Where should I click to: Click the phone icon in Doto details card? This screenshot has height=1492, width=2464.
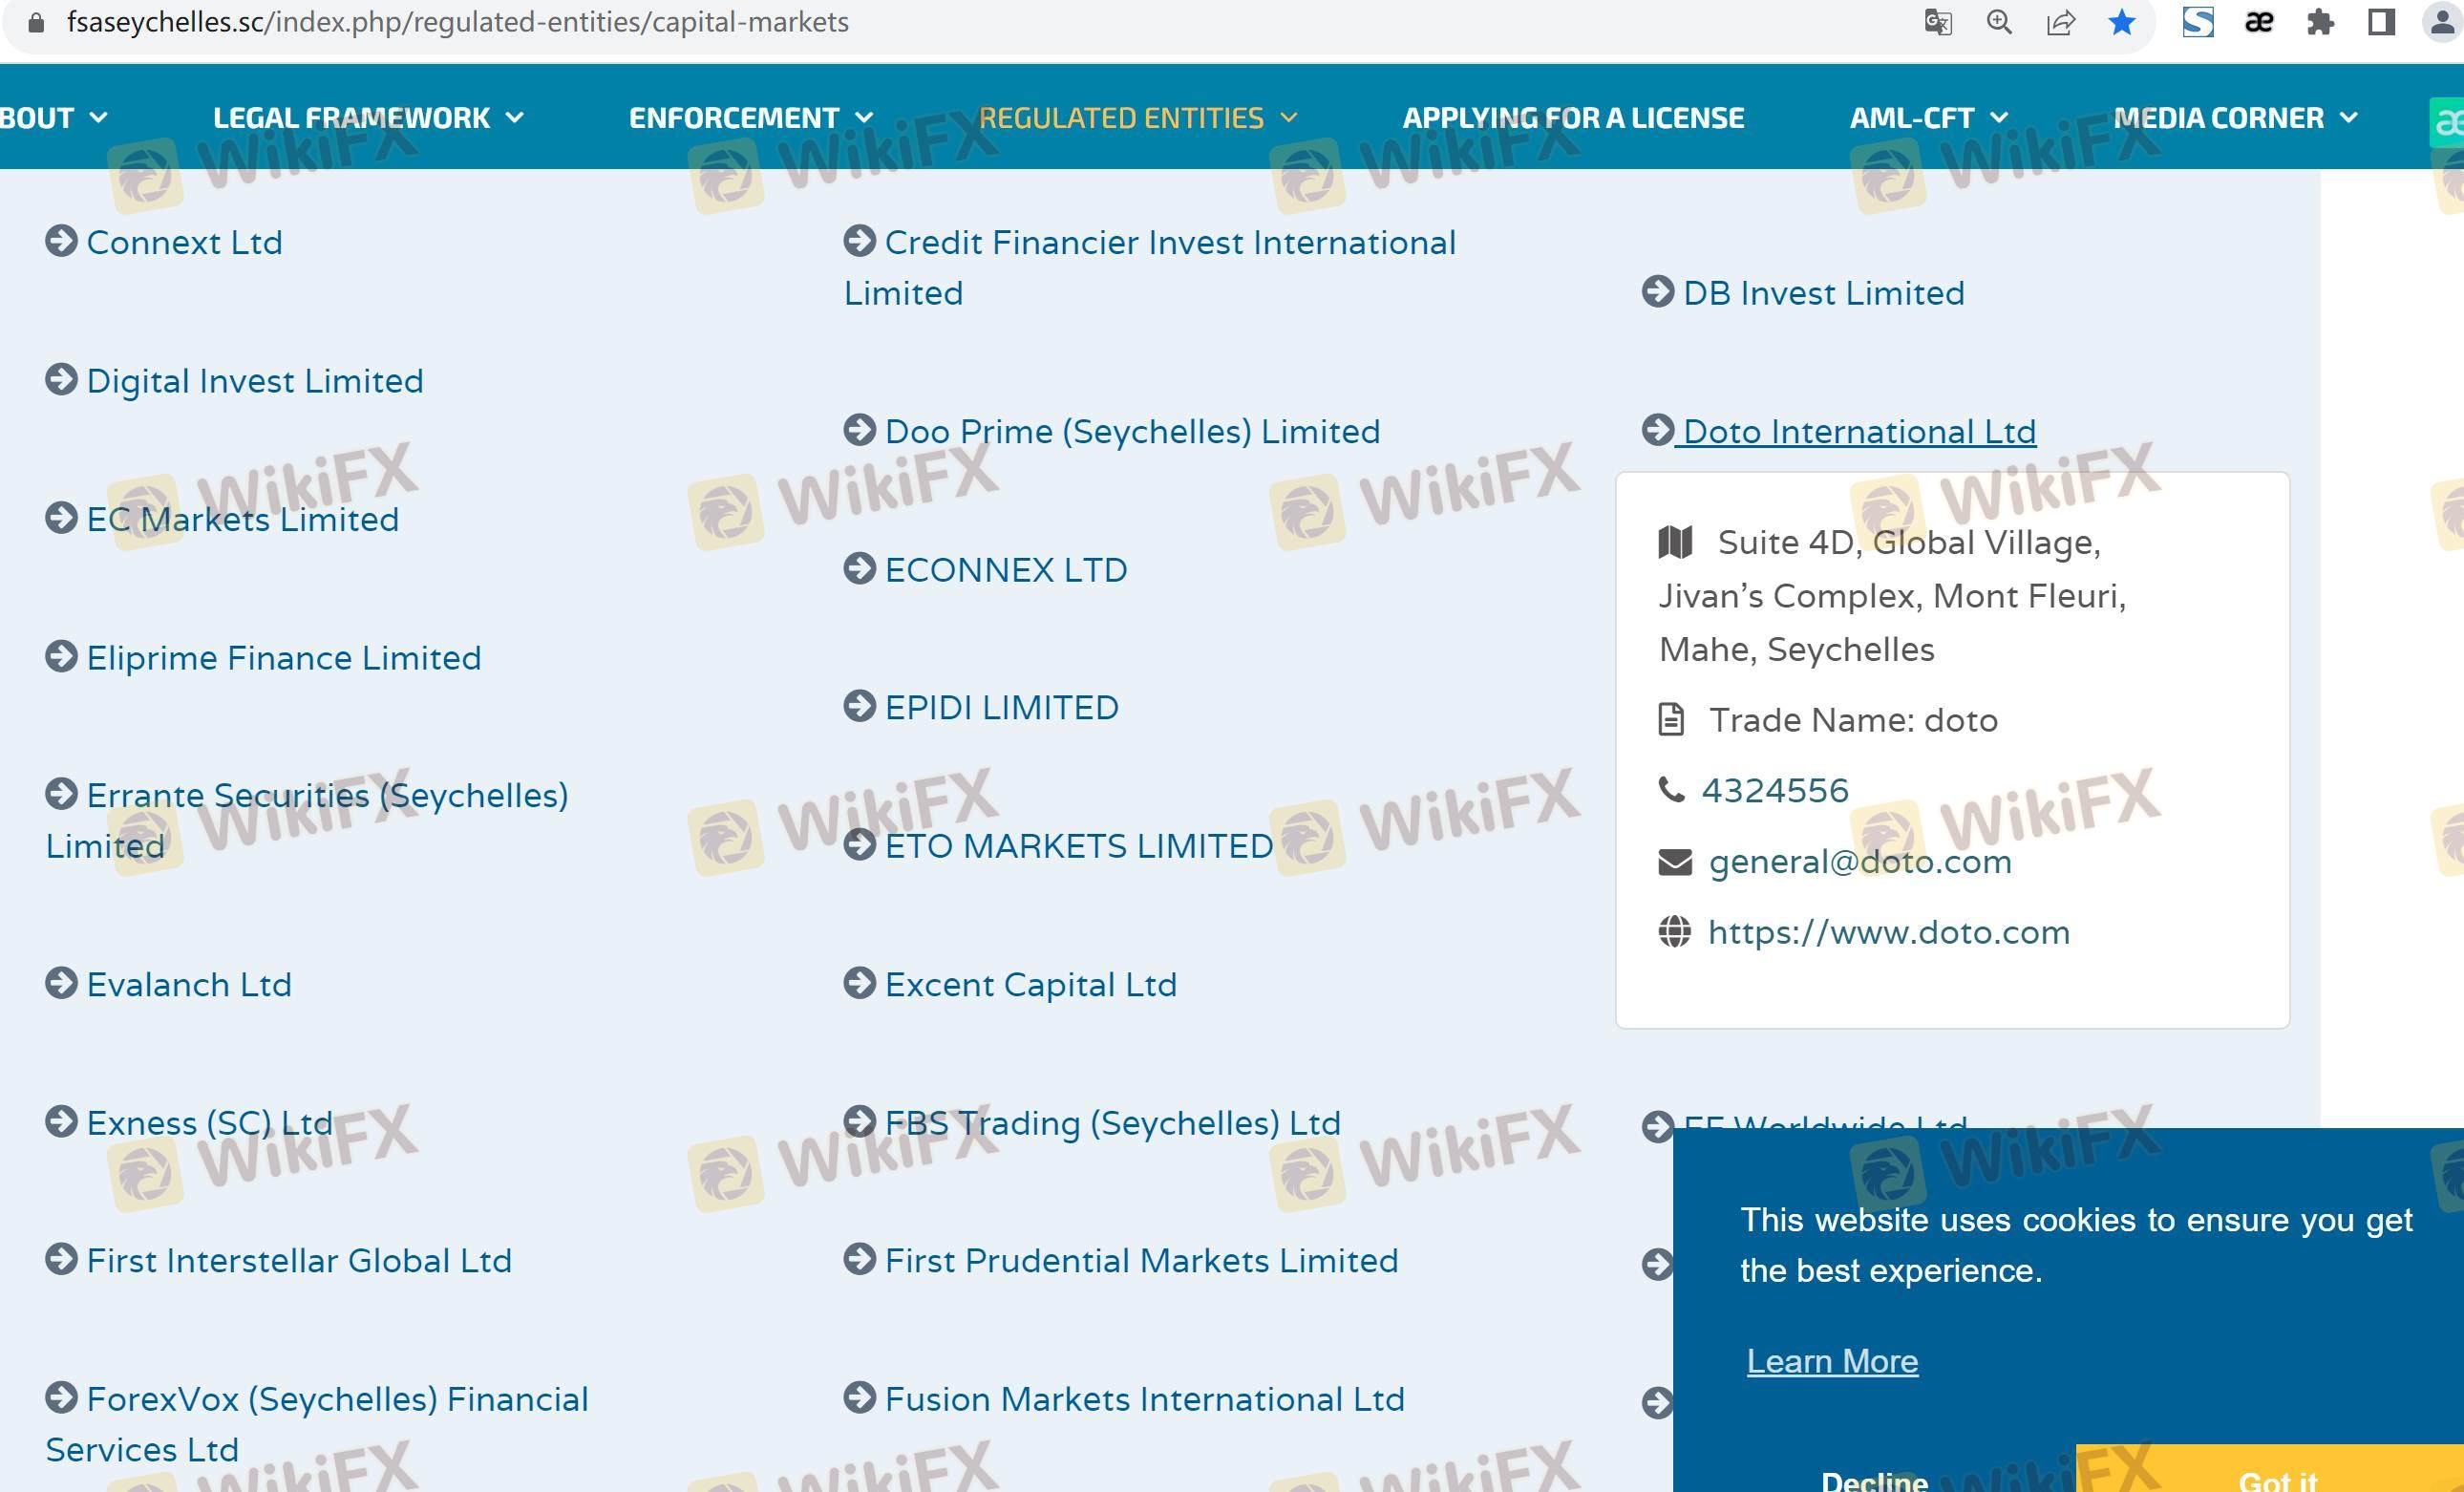pyautogui.click(x=1671, y=790)
